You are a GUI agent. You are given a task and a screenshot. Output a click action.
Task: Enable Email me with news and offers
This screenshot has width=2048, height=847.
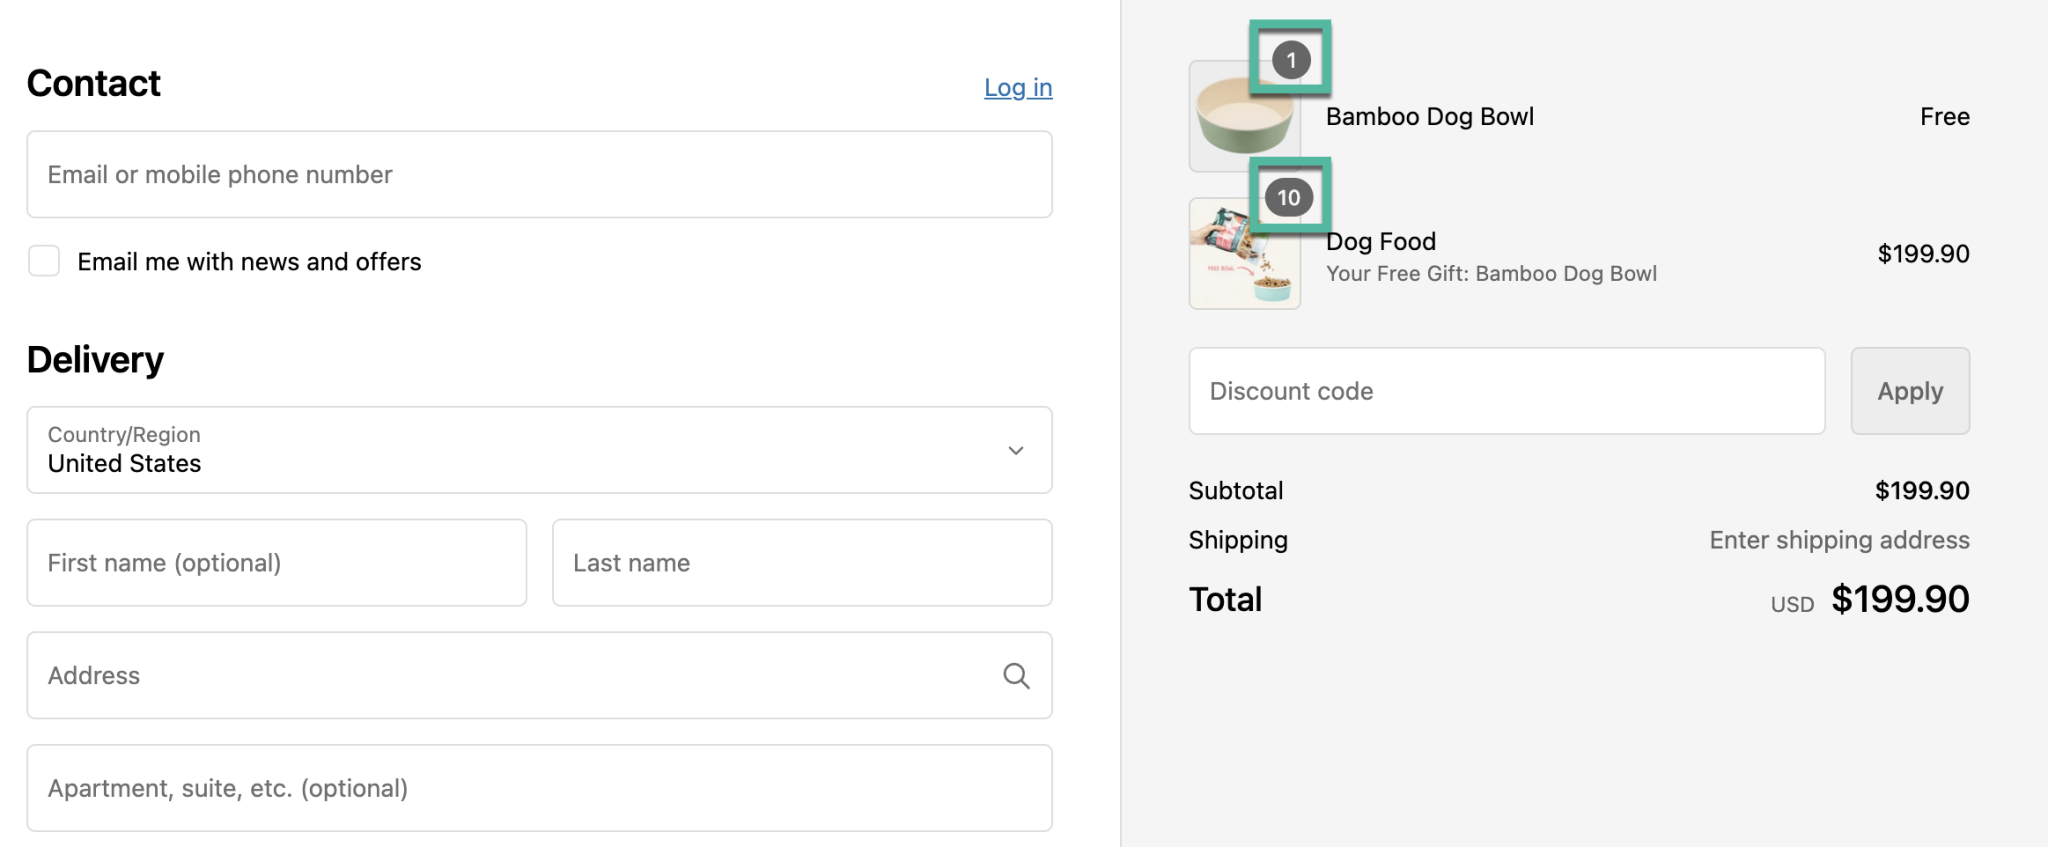tap(44, 261)
